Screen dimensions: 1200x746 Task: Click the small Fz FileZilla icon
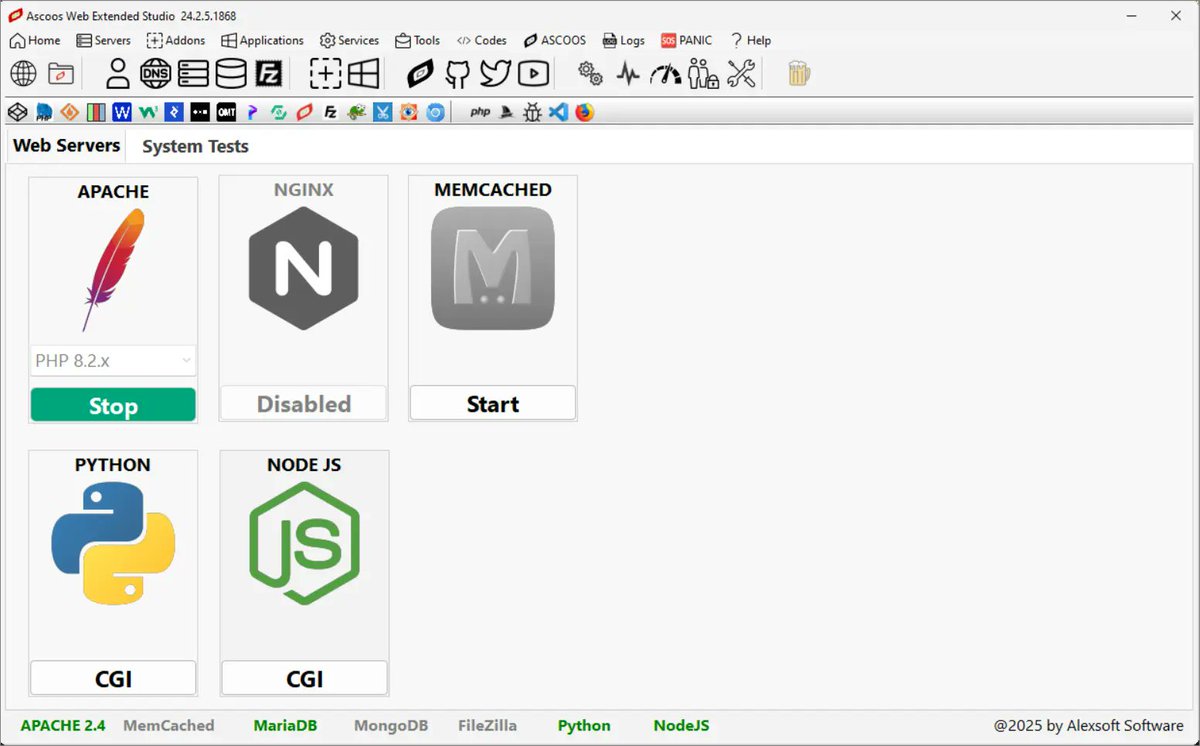coord(331,112)
